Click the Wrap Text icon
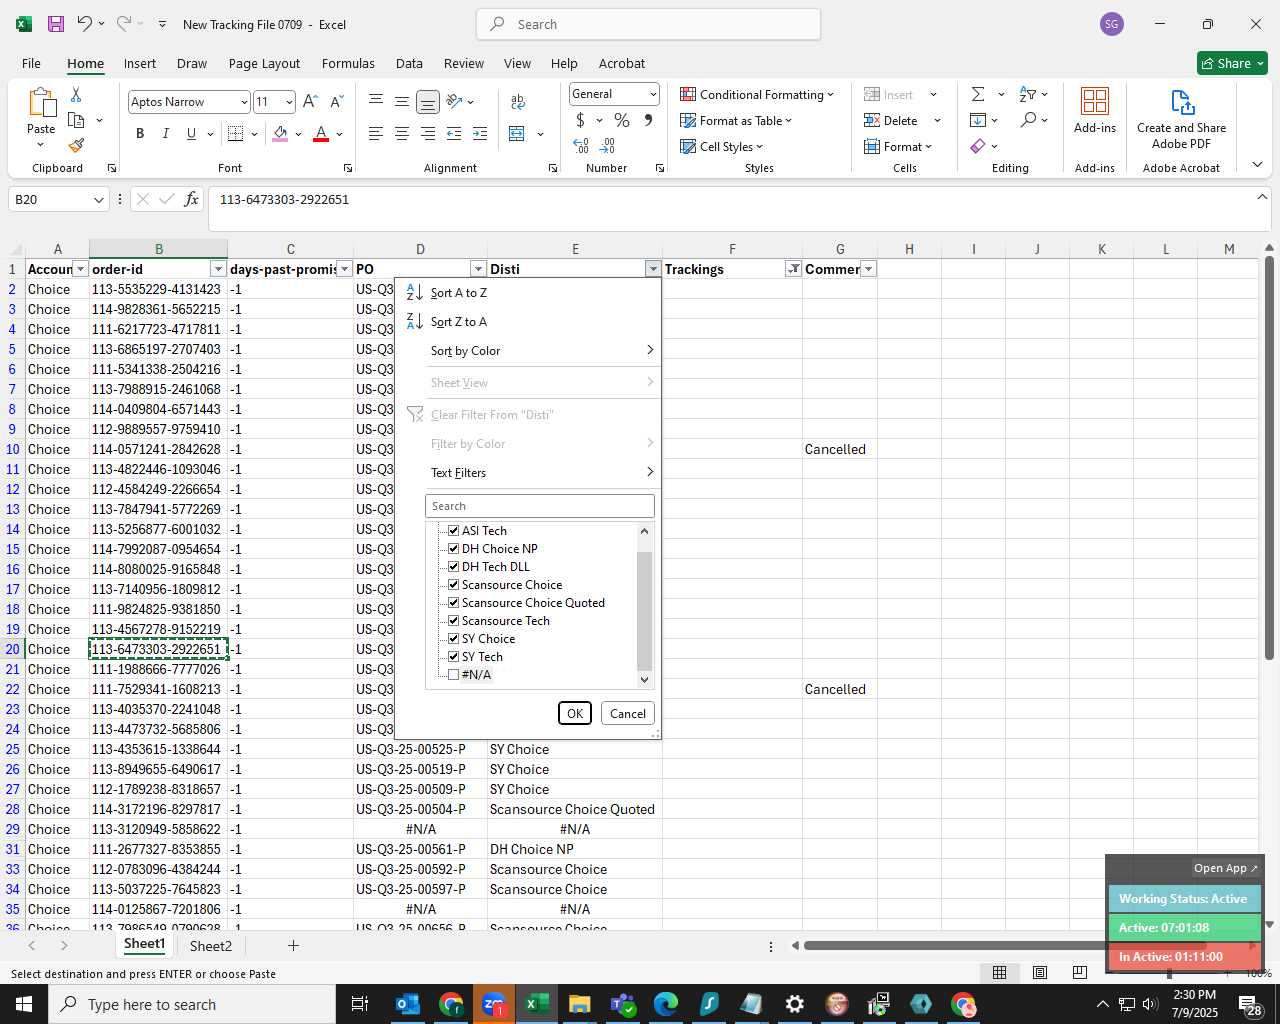The width and height of the screenshot is (1280, 1024). (x=518, y=101)
